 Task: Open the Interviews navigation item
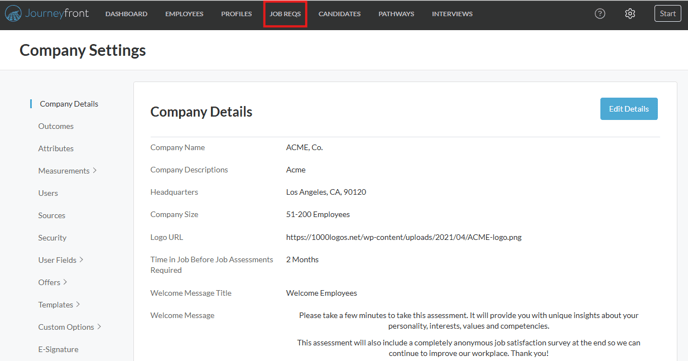pyautogui.click(x=452, y=14)
